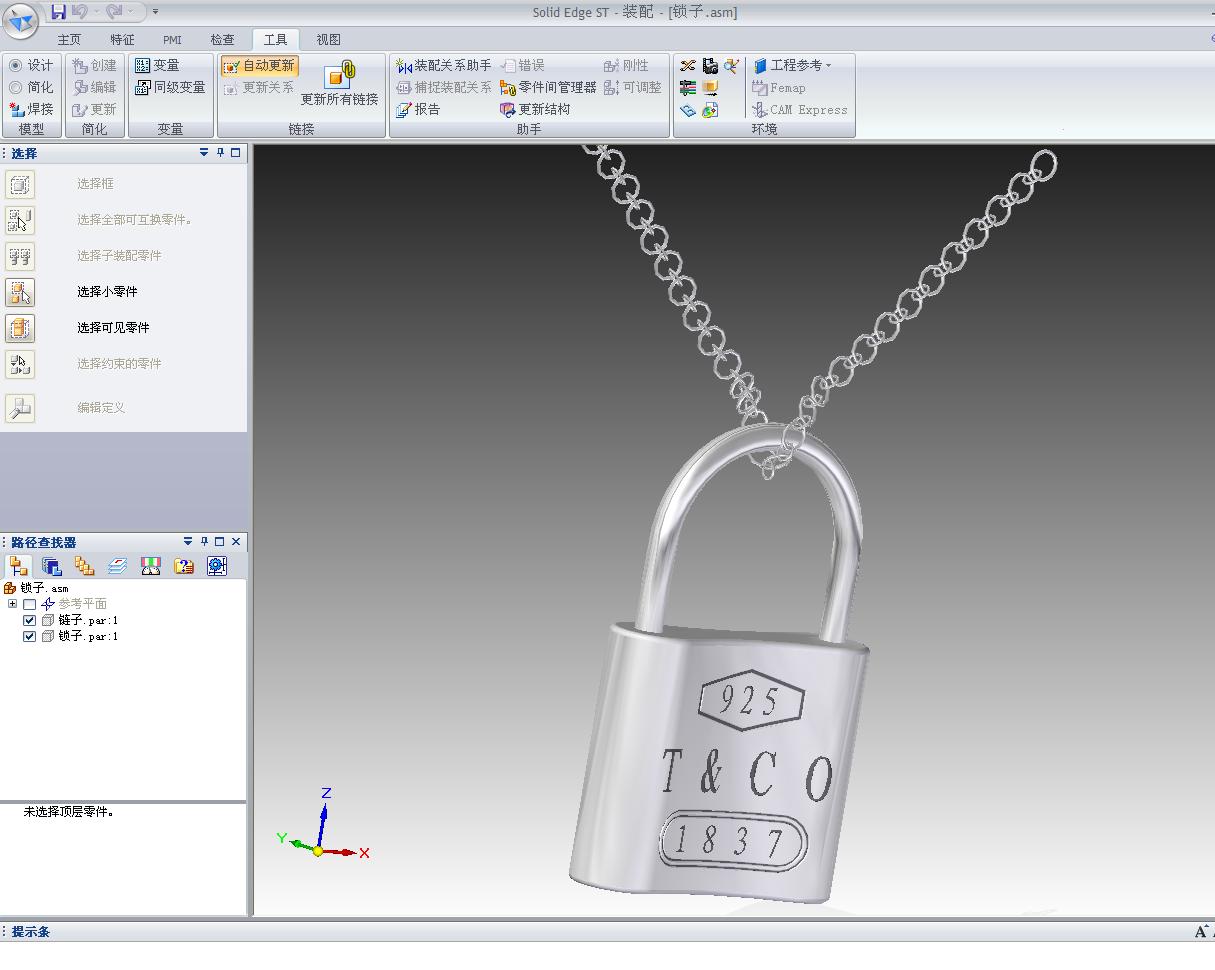Viewport: 1215px width, 970px height.
Task: Click the camera-like icon in 环境 group
Action: click(710, 65)
